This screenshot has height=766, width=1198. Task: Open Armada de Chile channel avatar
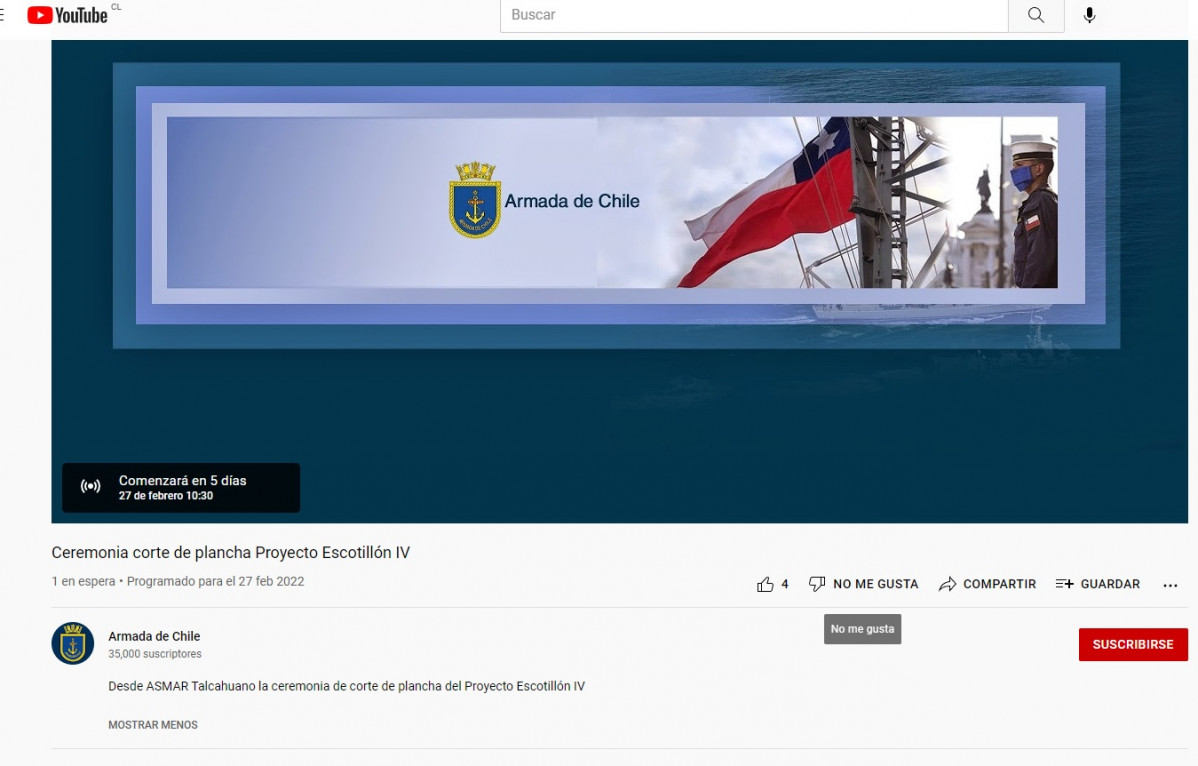(x=73, y=643)
